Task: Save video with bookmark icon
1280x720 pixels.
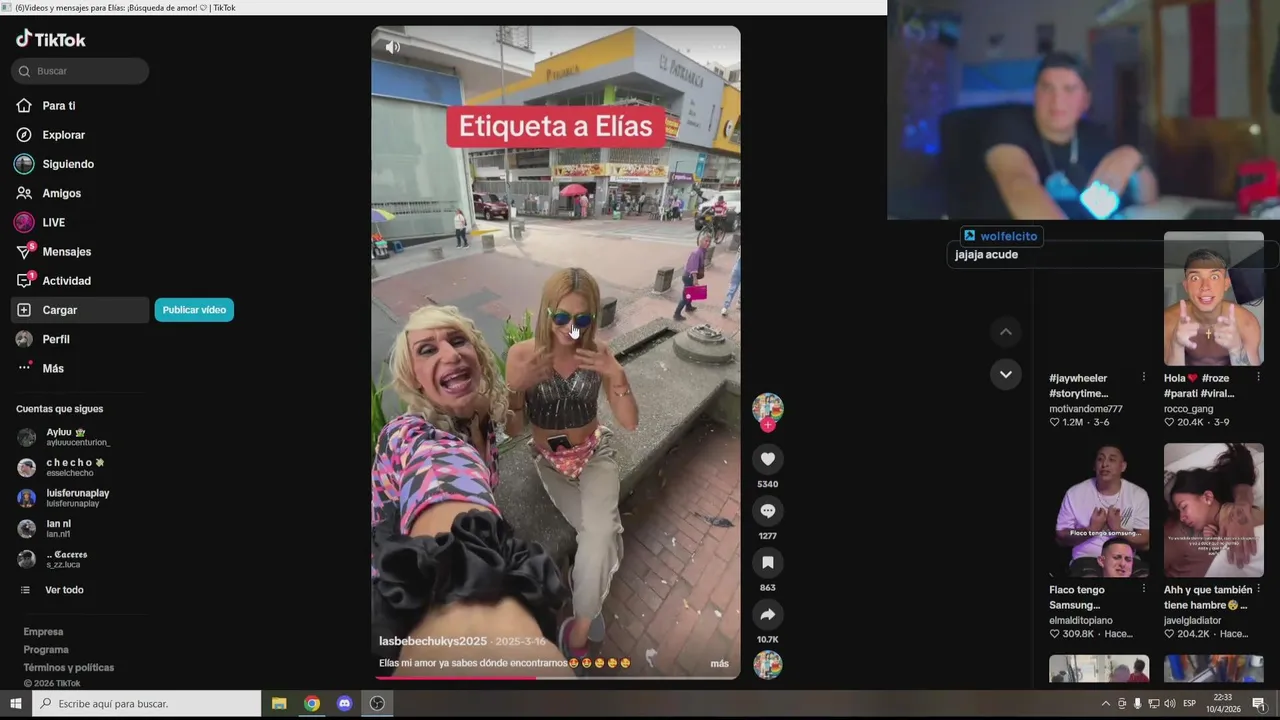Action: tap(768, 563)
